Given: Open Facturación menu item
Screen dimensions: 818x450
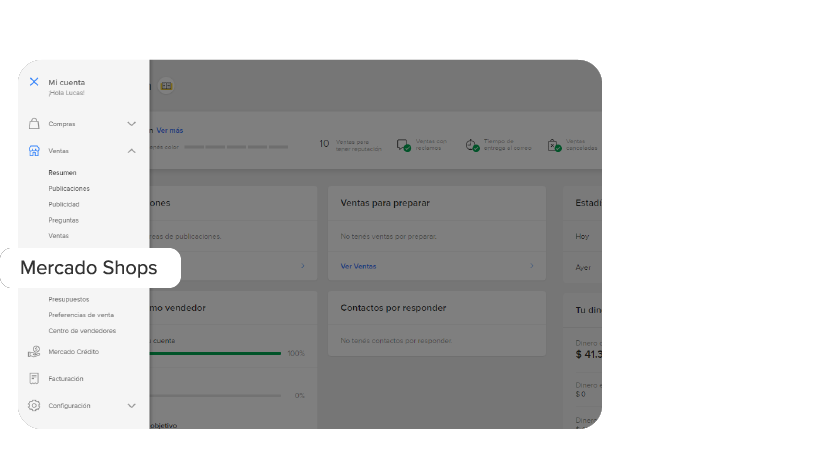Looking at the screenshot, I should [66, 379].
